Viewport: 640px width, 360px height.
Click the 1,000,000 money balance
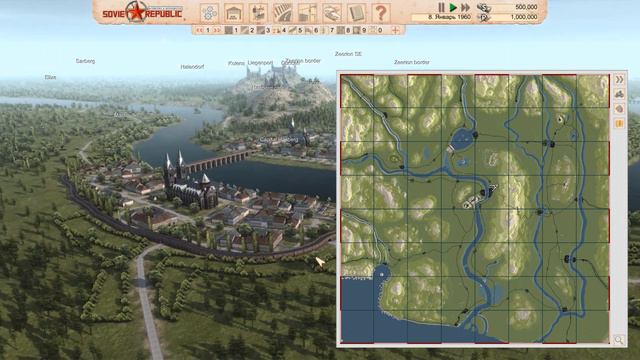tap(524, 17)
